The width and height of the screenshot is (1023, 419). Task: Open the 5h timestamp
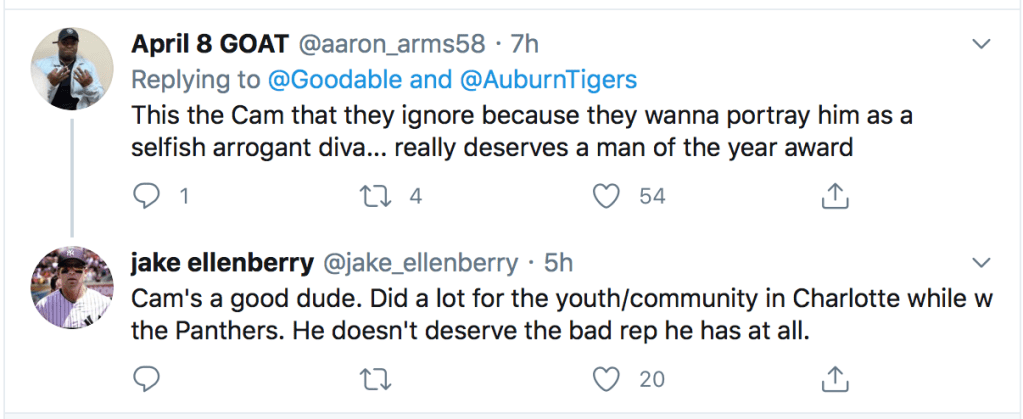[x=558, y=263]
